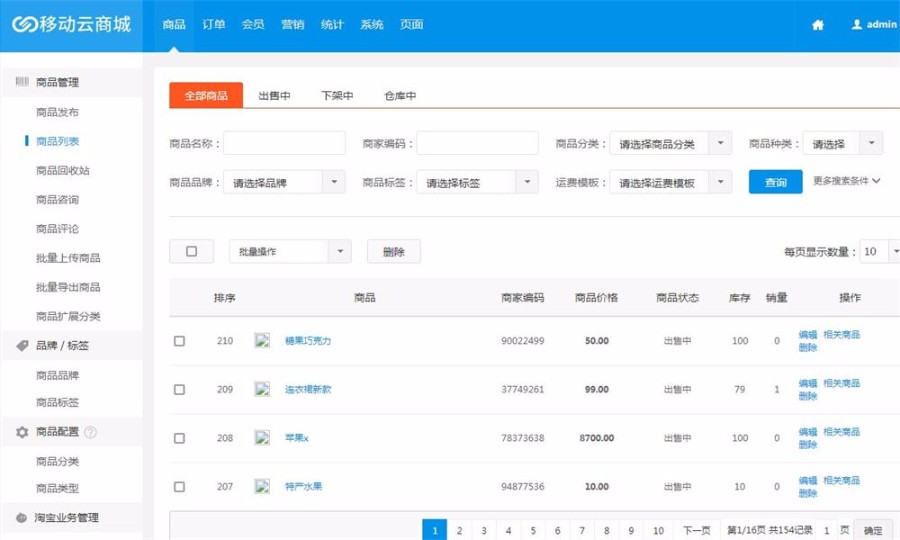Select the checkbox for 连衣裙新款 row
The height and width of the screenshot is (540, 900).
point(180,389)
